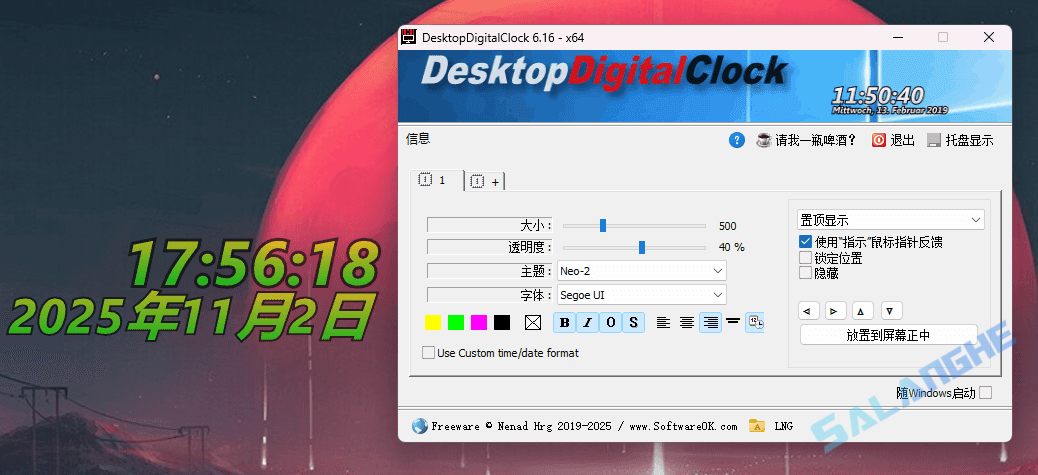This screenshot has height=475, width=1038.
Task: Align clock text to the right
Action: (x=710, y=322)
